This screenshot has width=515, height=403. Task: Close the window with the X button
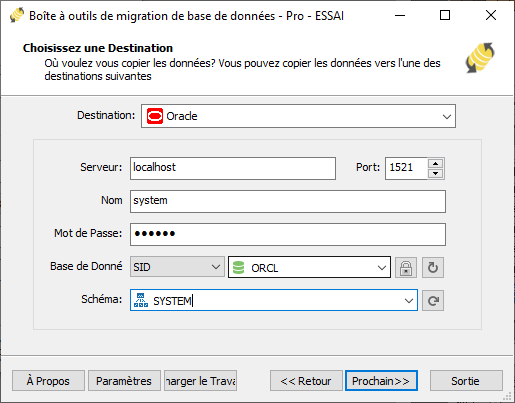tap(491, 15)
